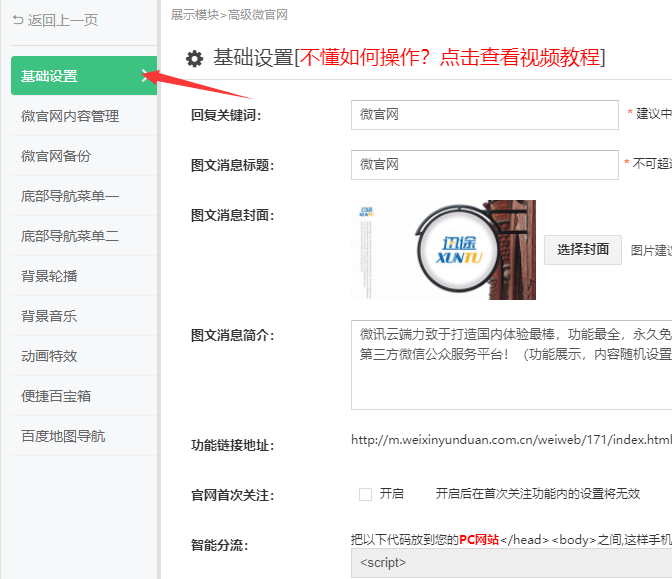The image size is (672, 579).
Task: Click the gear icon beside 基础设置 heading
Action: click(x=194, y=58)
